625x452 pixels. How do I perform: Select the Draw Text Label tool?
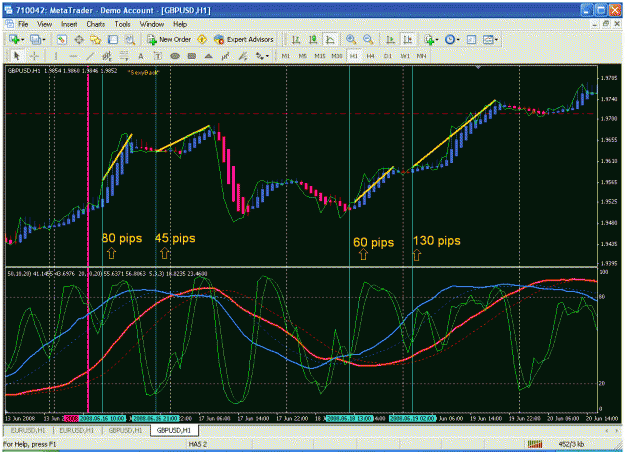(x=158, y=56)
